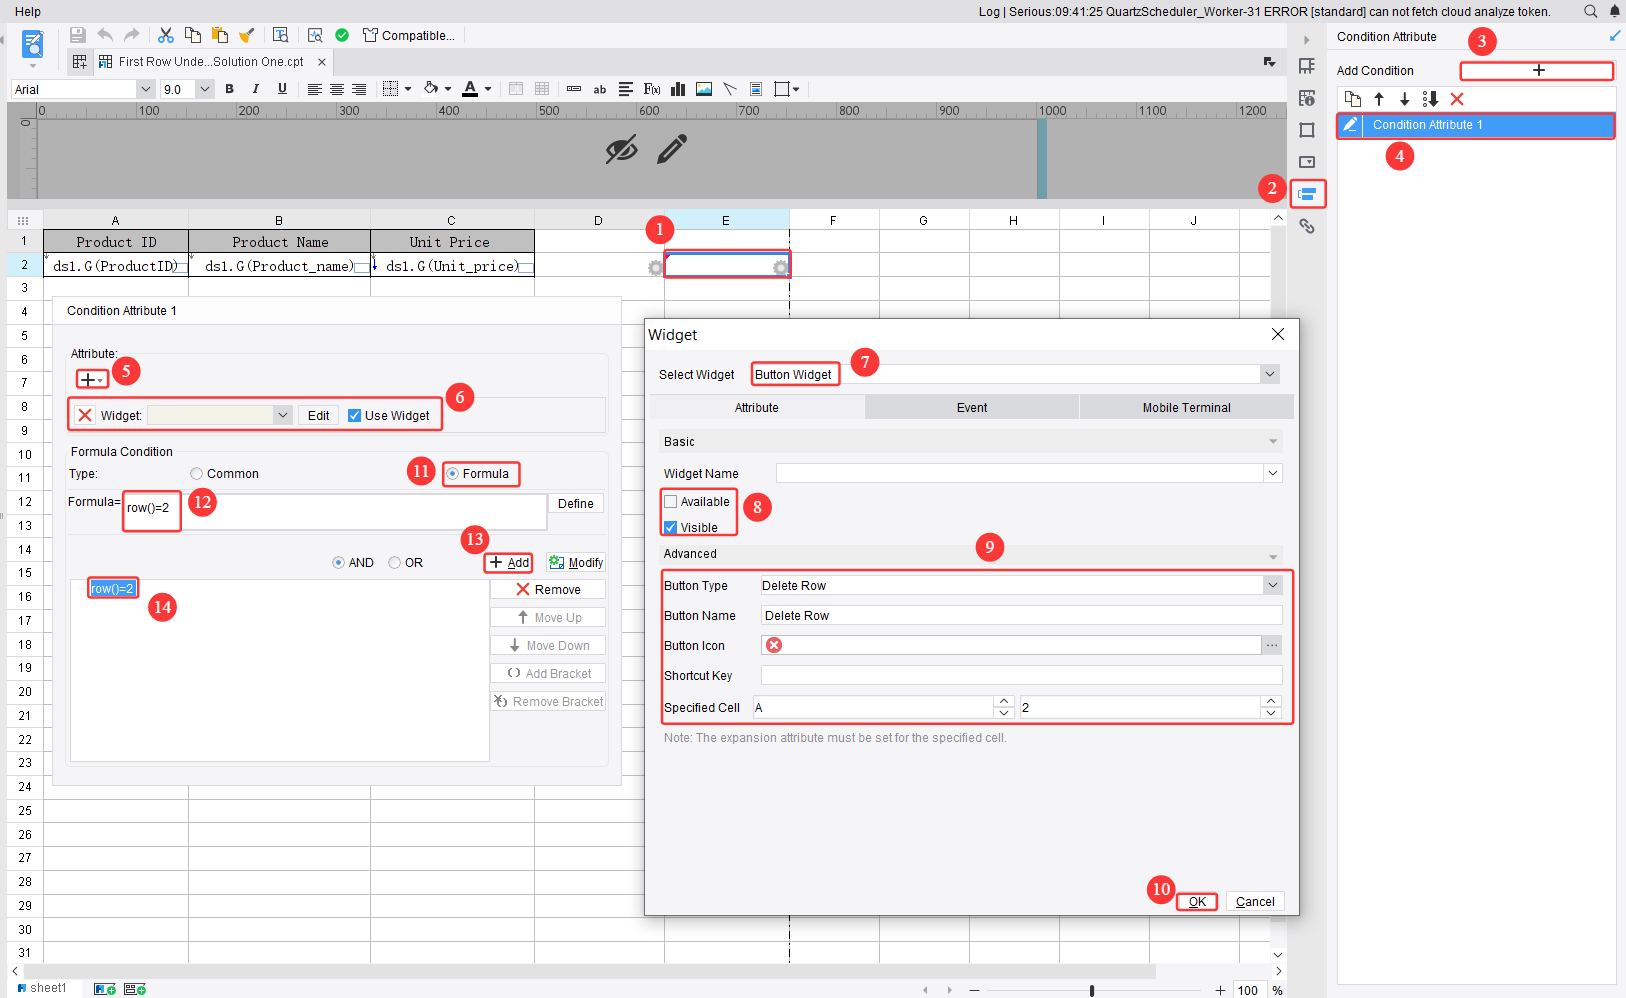The height and width of the screenshot is (998, 1626).
Task: Copy the selected condition with the duplicate icon
Action: coord(1353,99)
